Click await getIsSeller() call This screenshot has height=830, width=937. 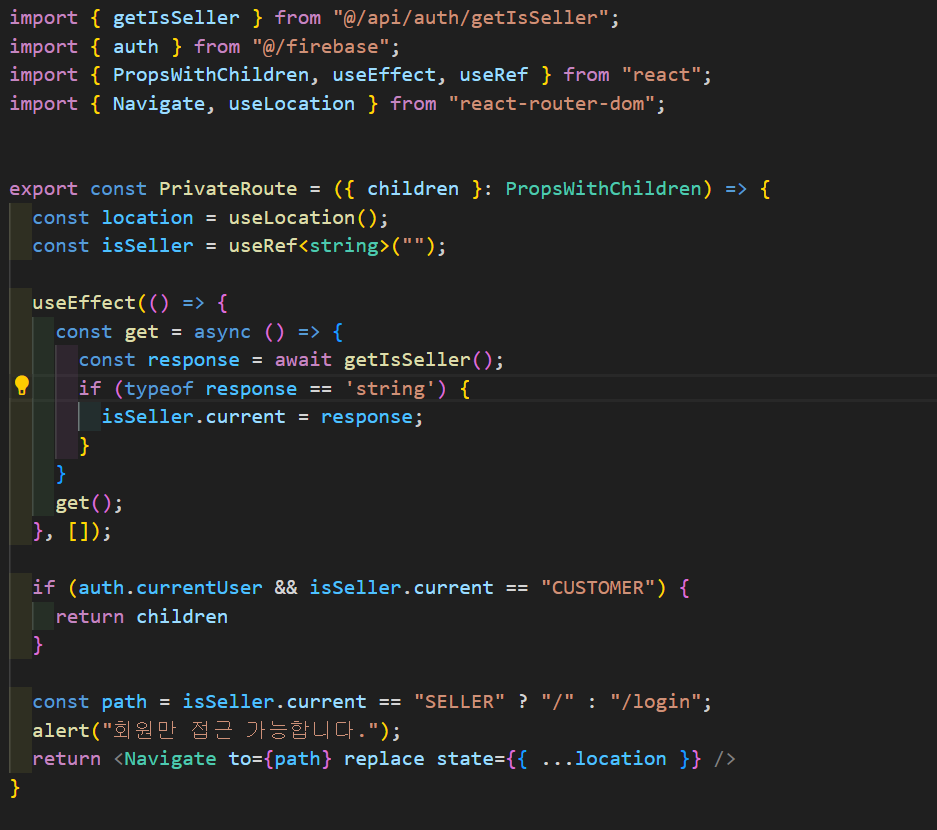pos(384,360)
